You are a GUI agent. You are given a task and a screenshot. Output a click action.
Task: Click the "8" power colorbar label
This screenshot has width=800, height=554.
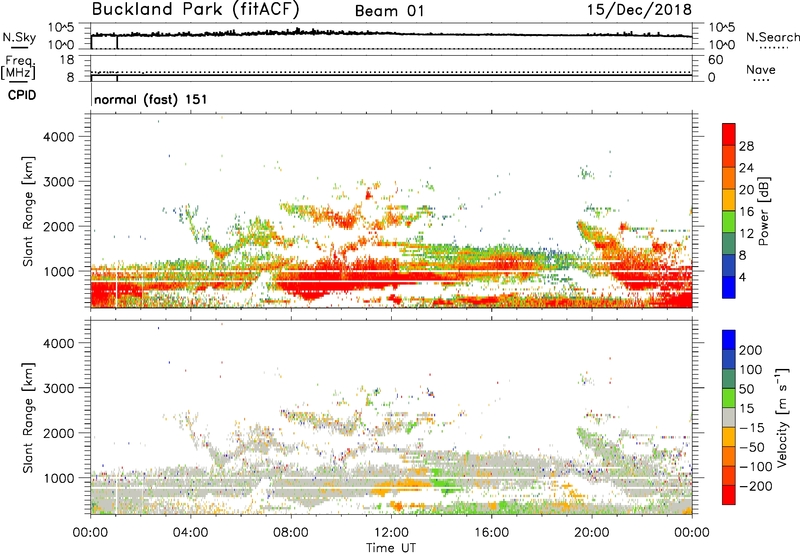pos(743,256)
